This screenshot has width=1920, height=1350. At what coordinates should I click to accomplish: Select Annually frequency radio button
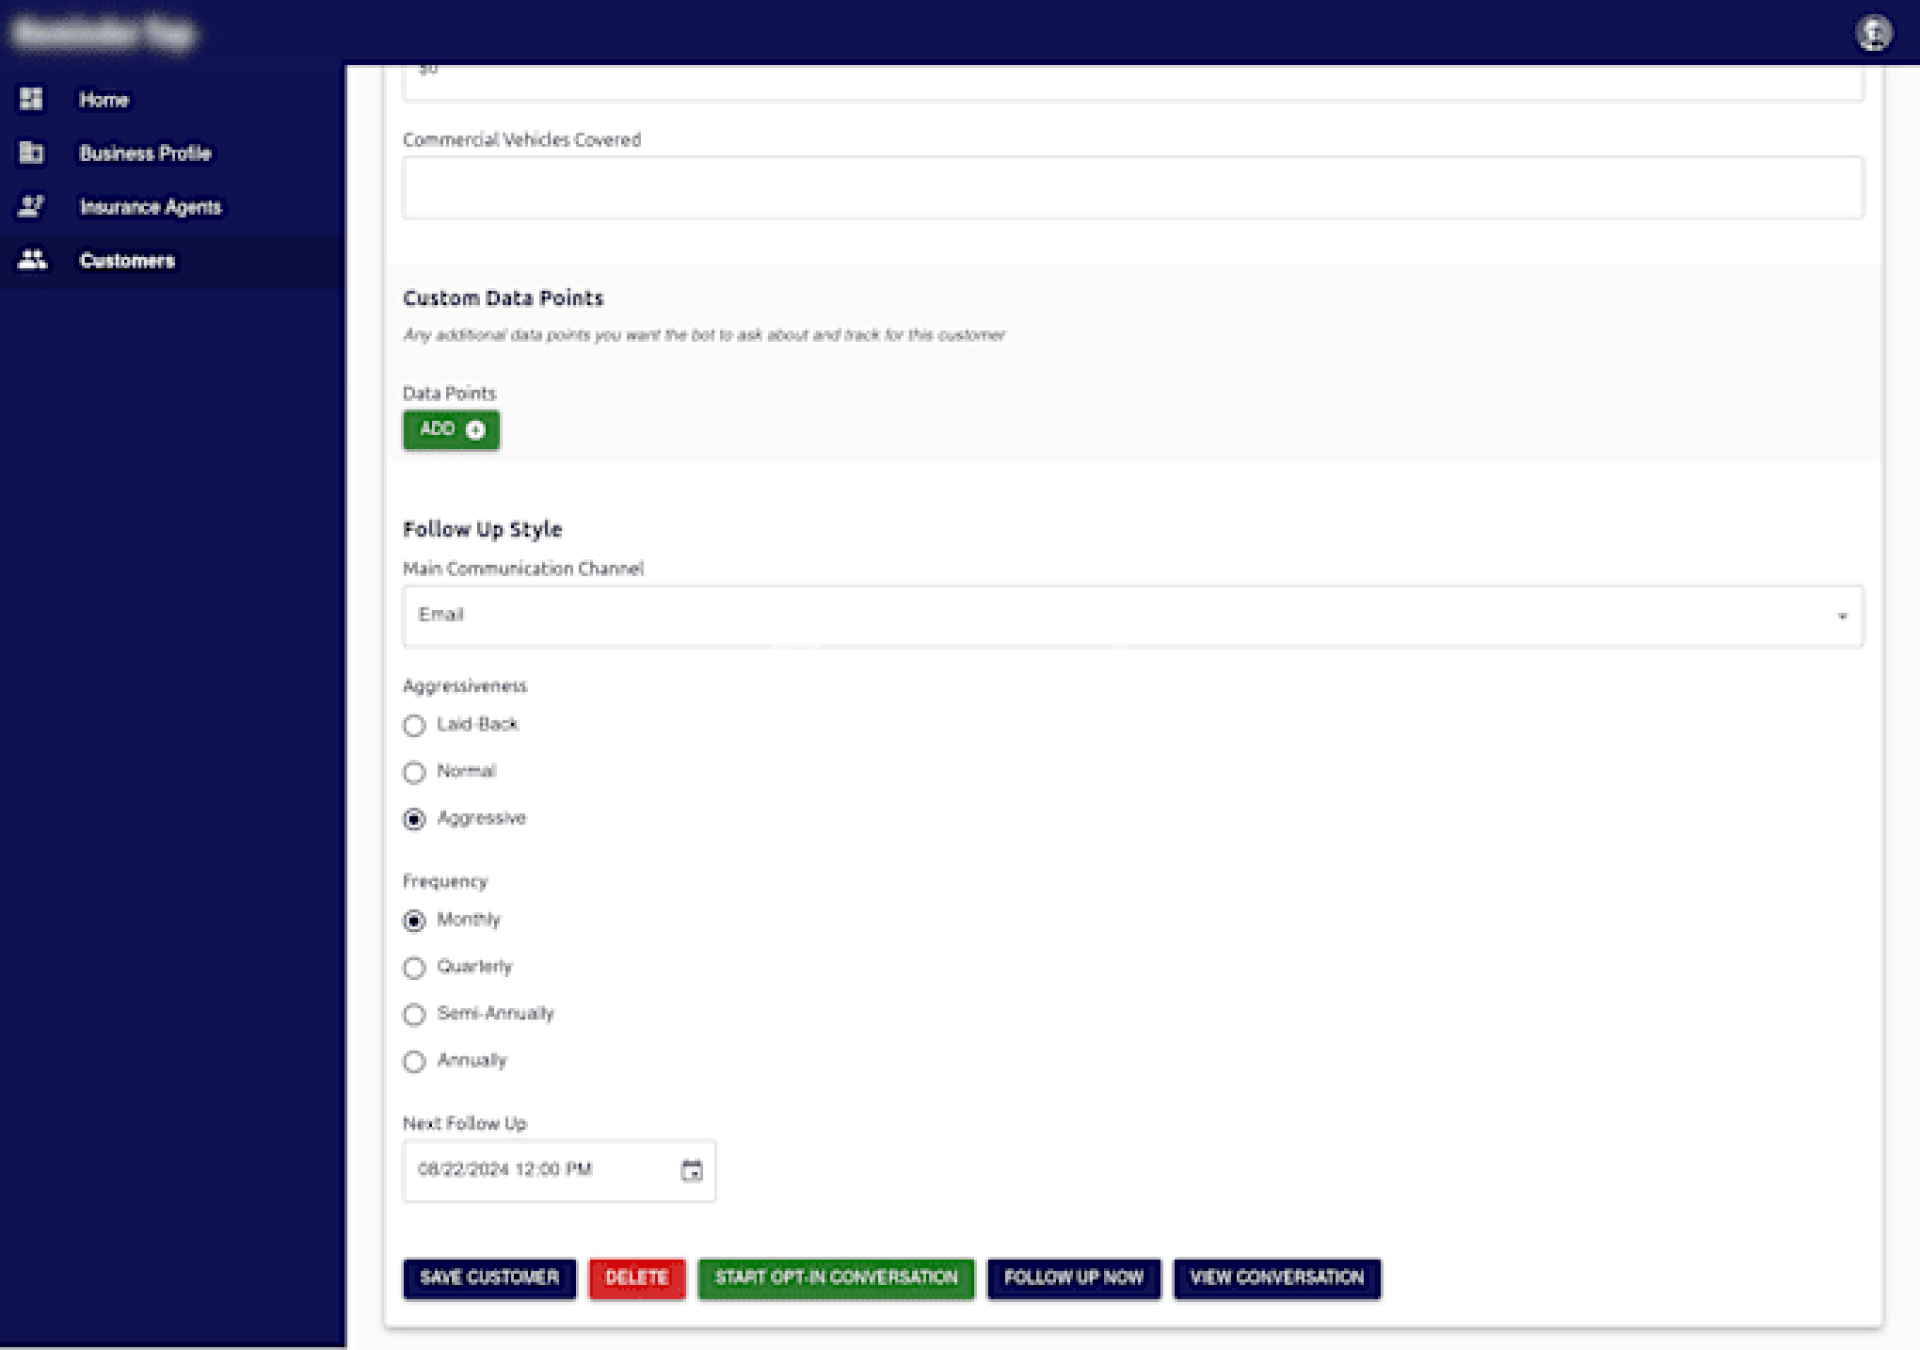coord(414,1061)
